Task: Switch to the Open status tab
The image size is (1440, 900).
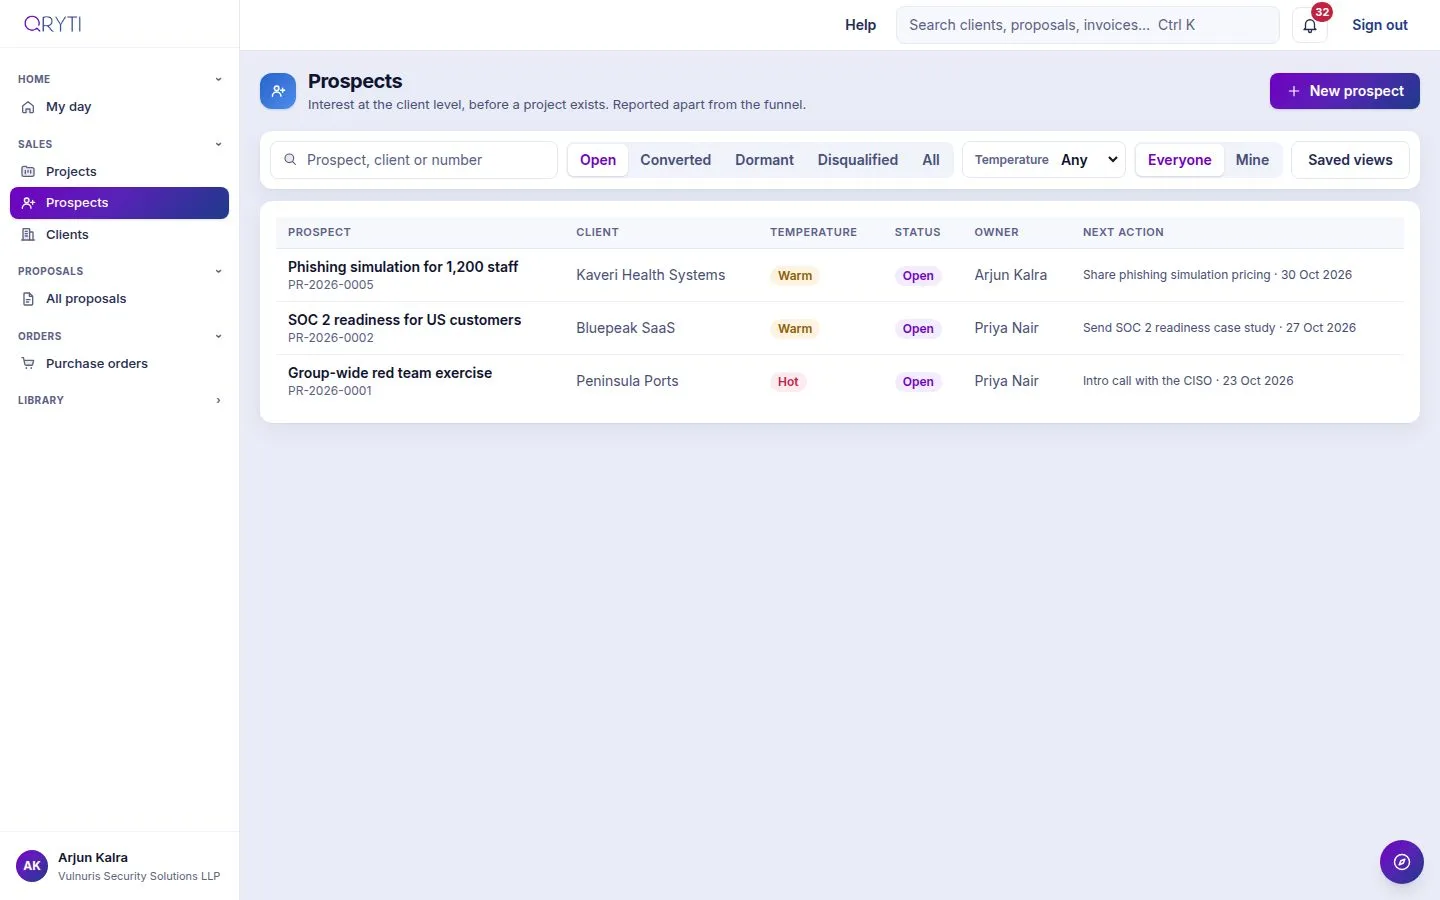Action: [x=598, y=160]
